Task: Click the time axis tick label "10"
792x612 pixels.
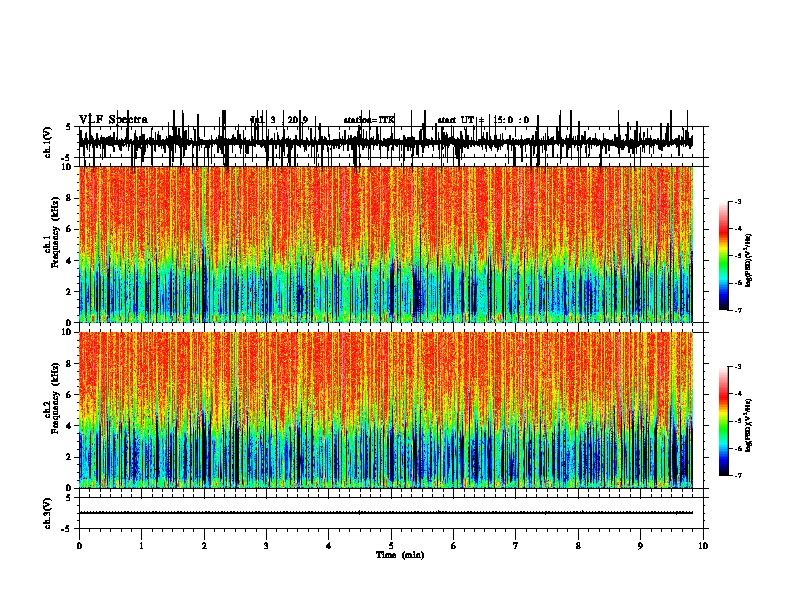Action: point(703,546)
